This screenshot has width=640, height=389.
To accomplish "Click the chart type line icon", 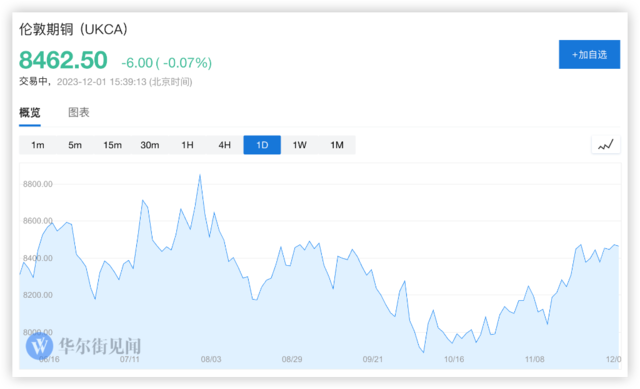I will coord(606,145).
